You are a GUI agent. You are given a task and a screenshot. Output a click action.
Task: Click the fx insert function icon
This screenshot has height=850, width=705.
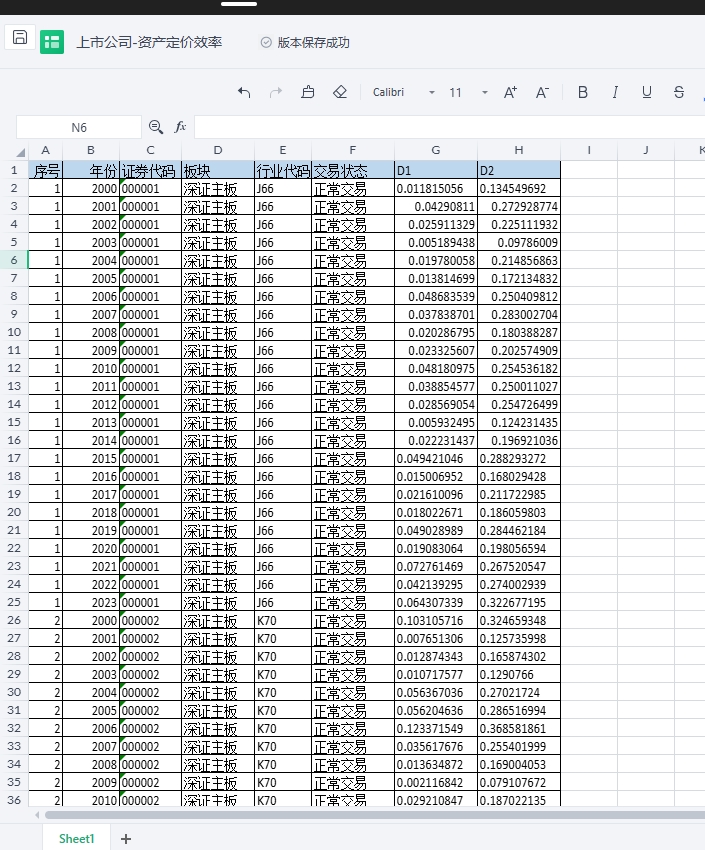coord(180,127)
